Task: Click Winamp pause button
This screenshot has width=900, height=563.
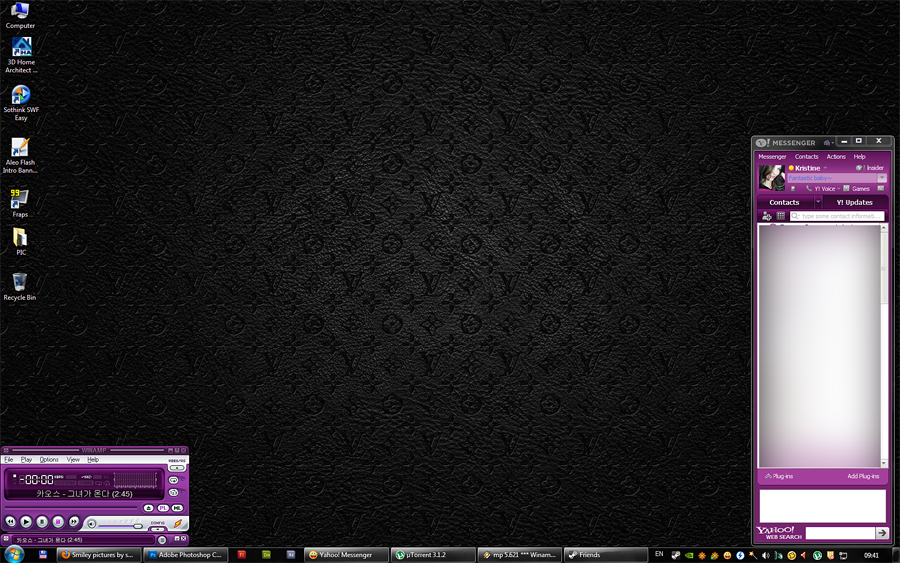Action: [x=42, y=522]
